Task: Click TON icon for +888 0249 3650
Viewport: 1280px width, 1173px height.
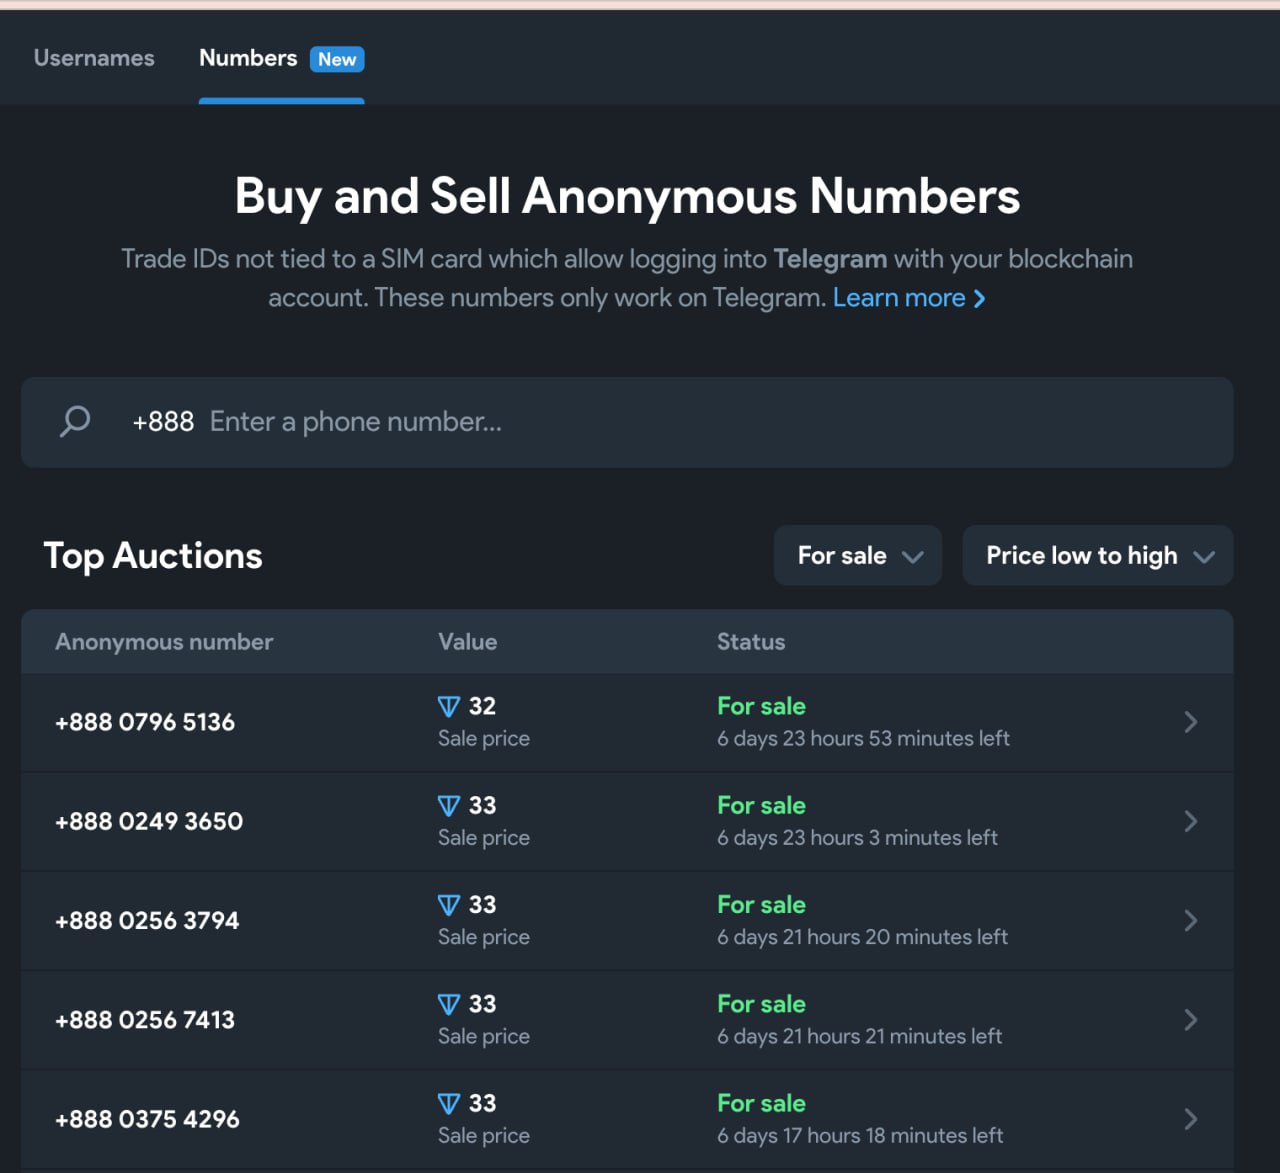Action: point(449,806)
